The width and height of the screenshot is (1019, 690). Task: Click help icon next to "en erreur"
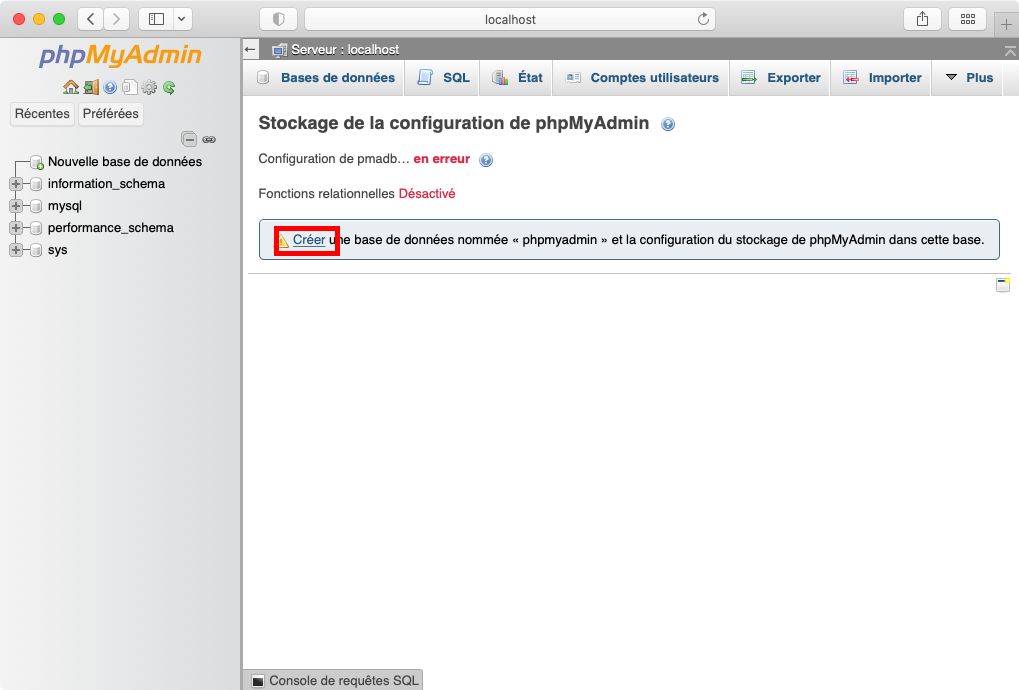(x=486, y=160)
